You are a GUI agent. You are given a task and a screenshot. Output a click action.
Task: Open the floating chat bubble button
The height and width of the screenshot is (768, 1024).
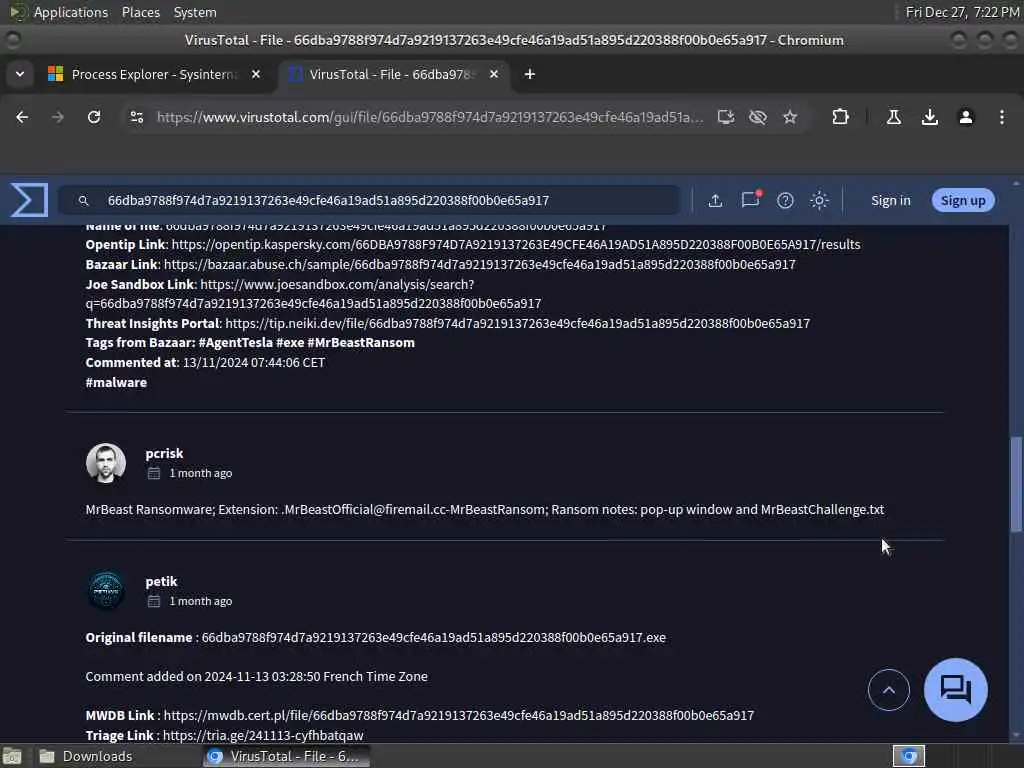(x=955, y=690)
